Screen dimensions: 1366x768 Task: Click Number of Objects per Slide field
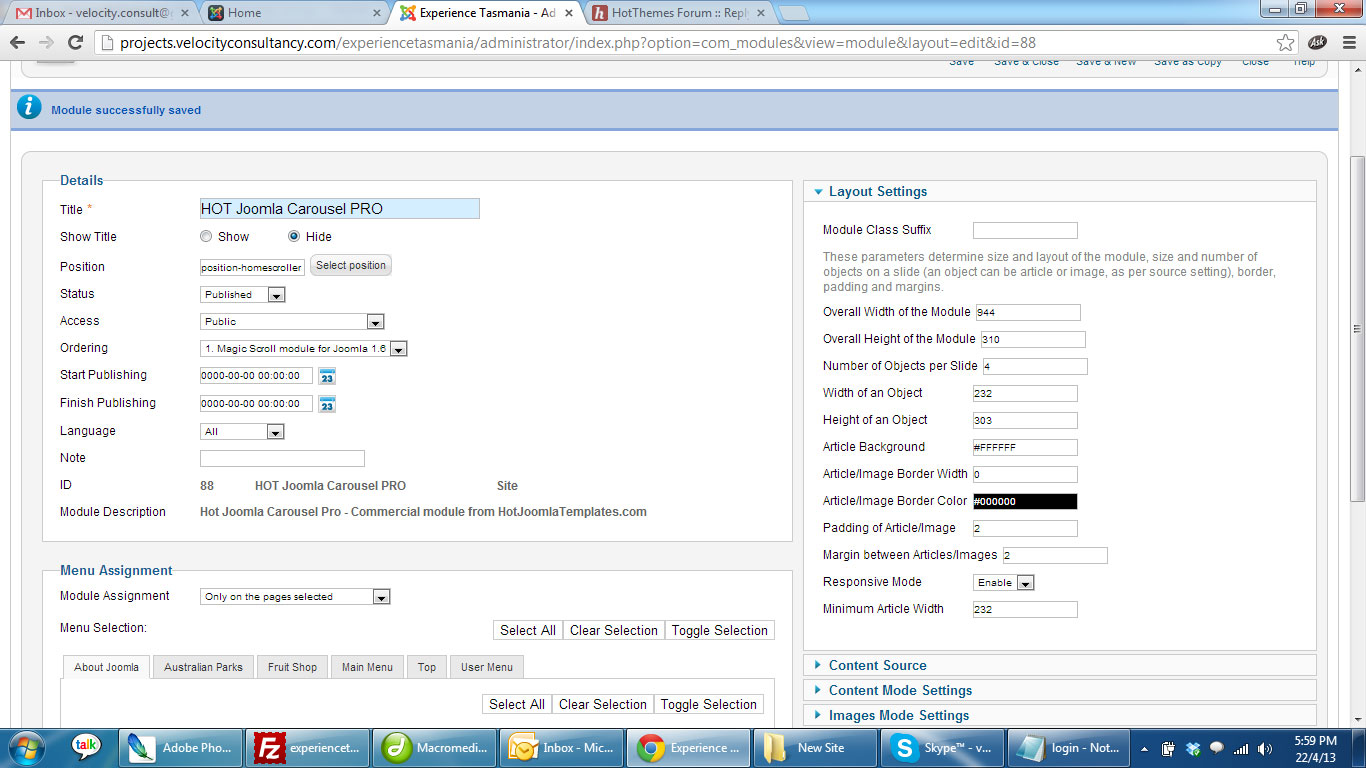click(x=1035, y=367)
